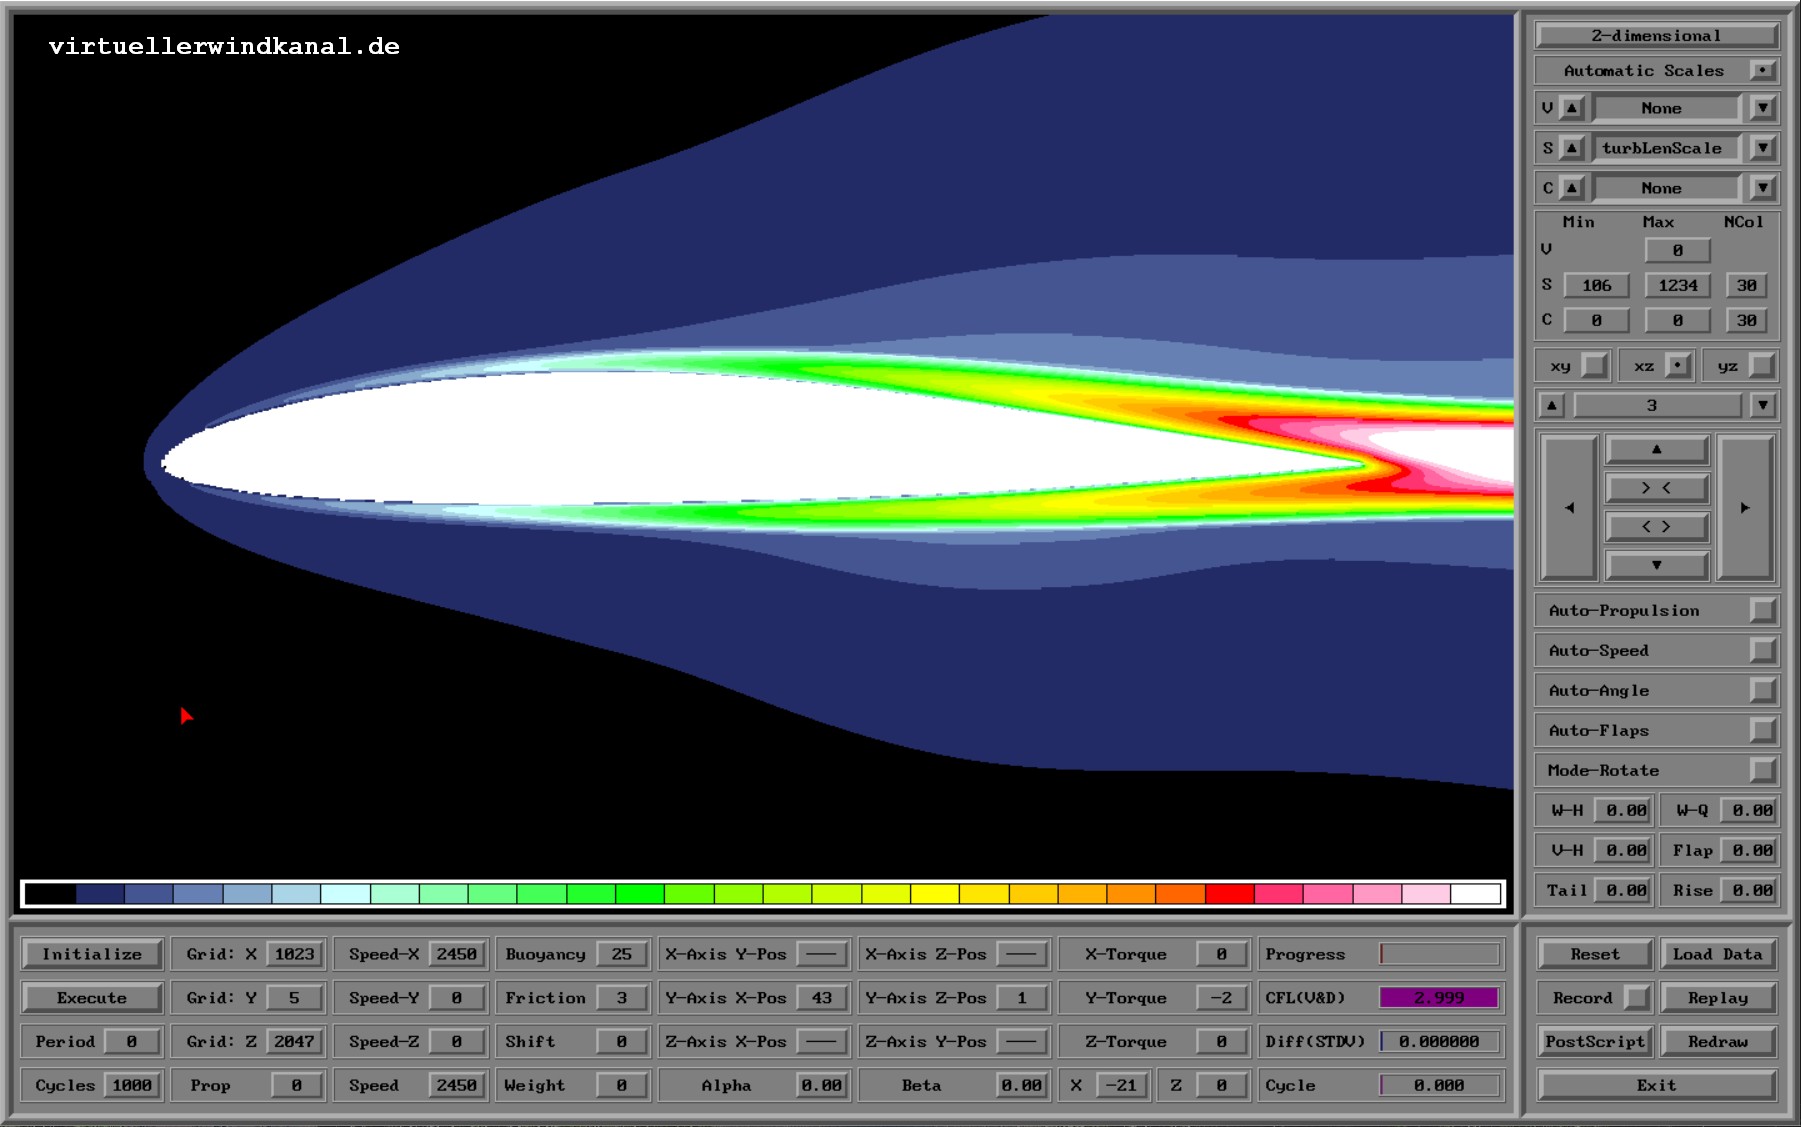Click the yellow swatch in color scale
This screenshot has height=1127, width=1801.
(x=935, y=893)
